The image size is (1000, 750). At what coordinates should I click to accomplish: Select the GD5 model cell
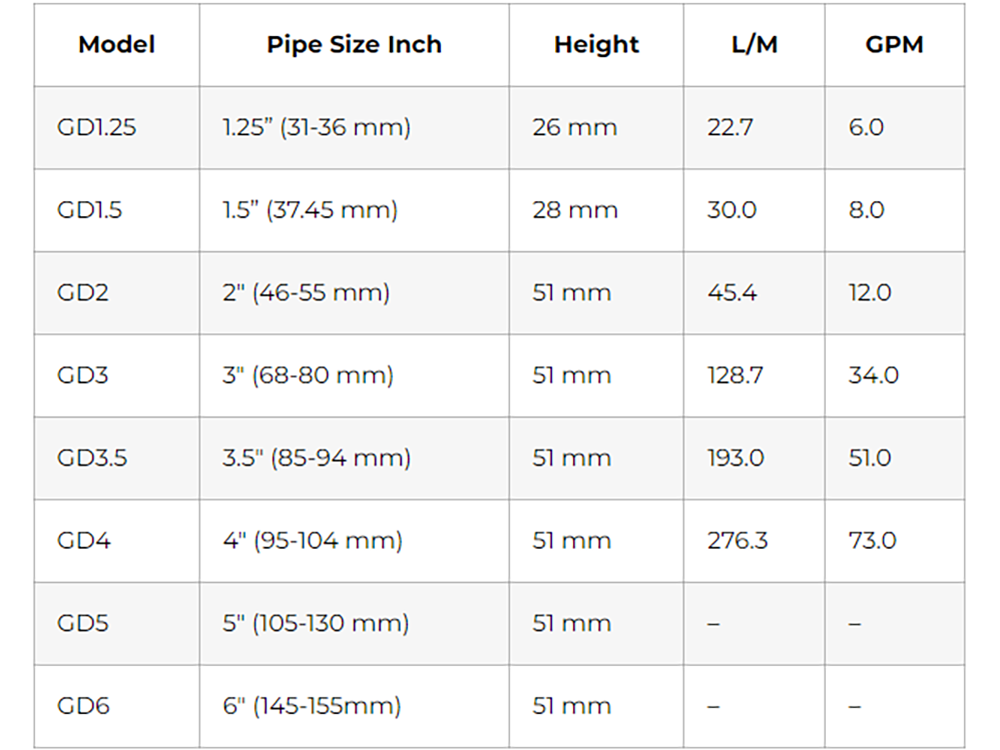tap(83, 623)
